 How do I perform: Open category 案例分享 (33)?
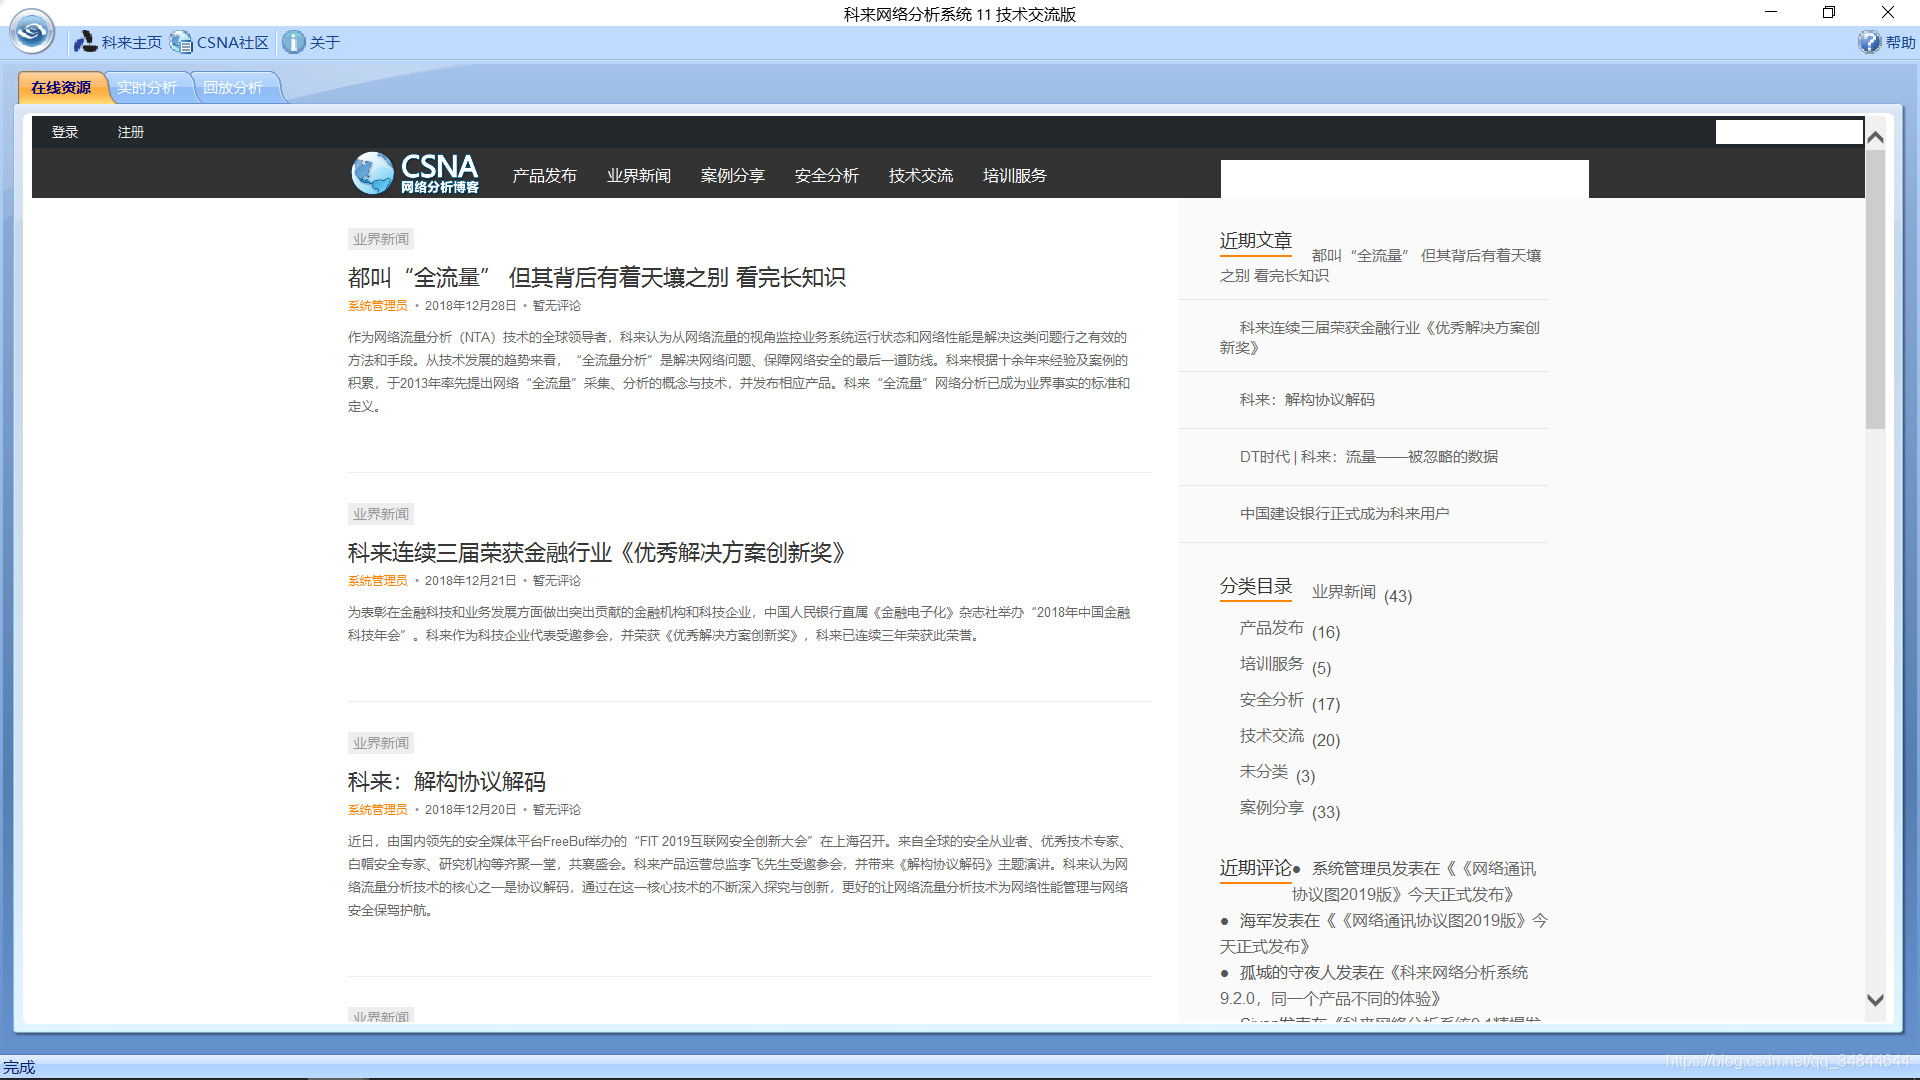coord(1271,808)
